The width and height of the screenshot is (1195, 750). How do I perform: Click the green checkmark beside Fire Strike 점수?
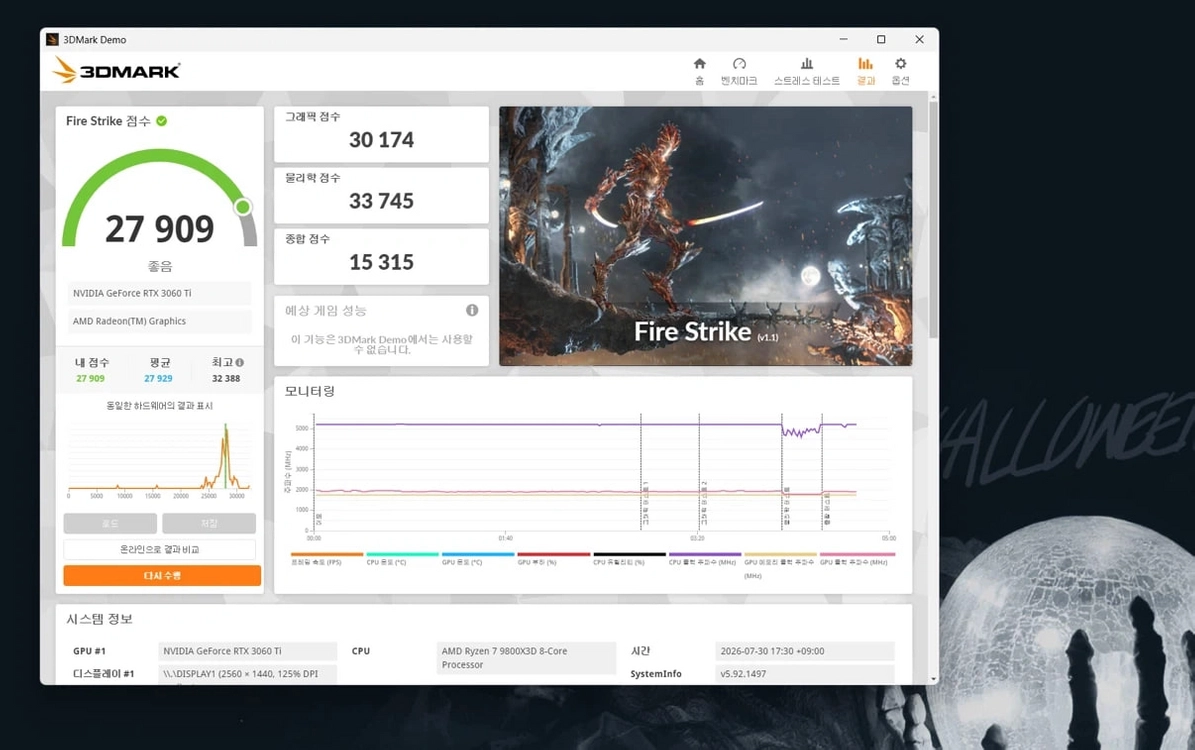[162, 120]
